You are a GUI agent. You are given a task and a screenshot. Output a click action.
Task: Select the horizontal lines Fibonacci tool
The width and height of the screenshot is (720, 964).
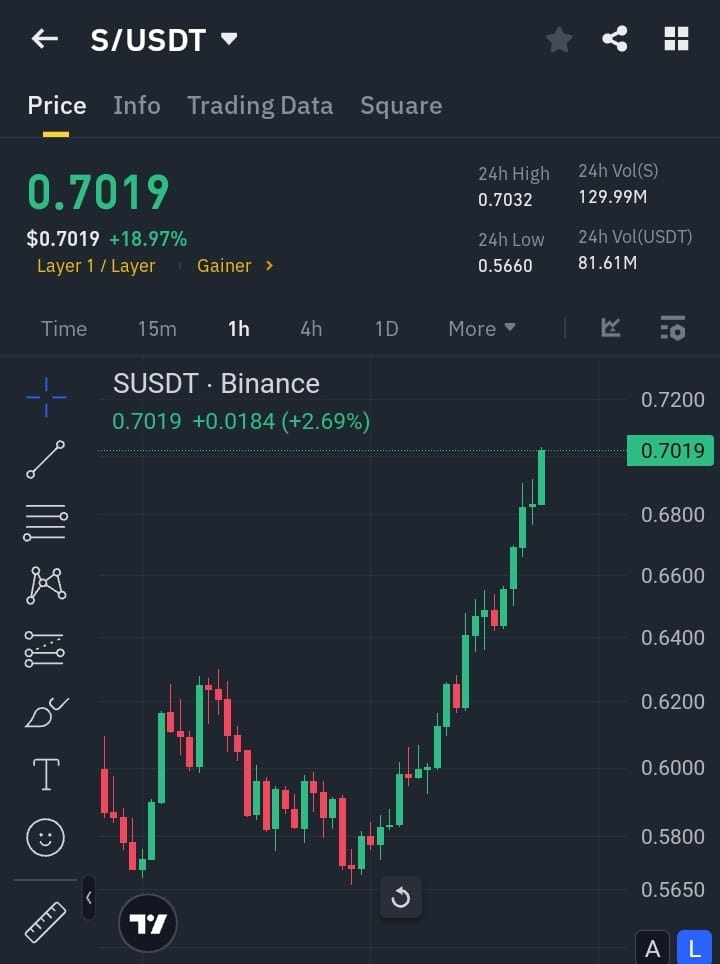45,523
